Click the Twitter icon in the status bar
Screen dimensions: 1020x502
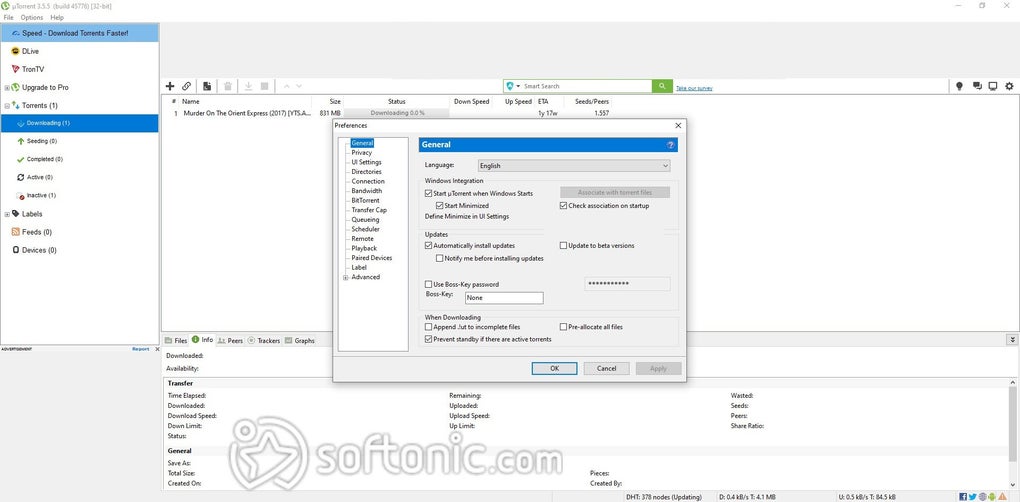point(973,497)
